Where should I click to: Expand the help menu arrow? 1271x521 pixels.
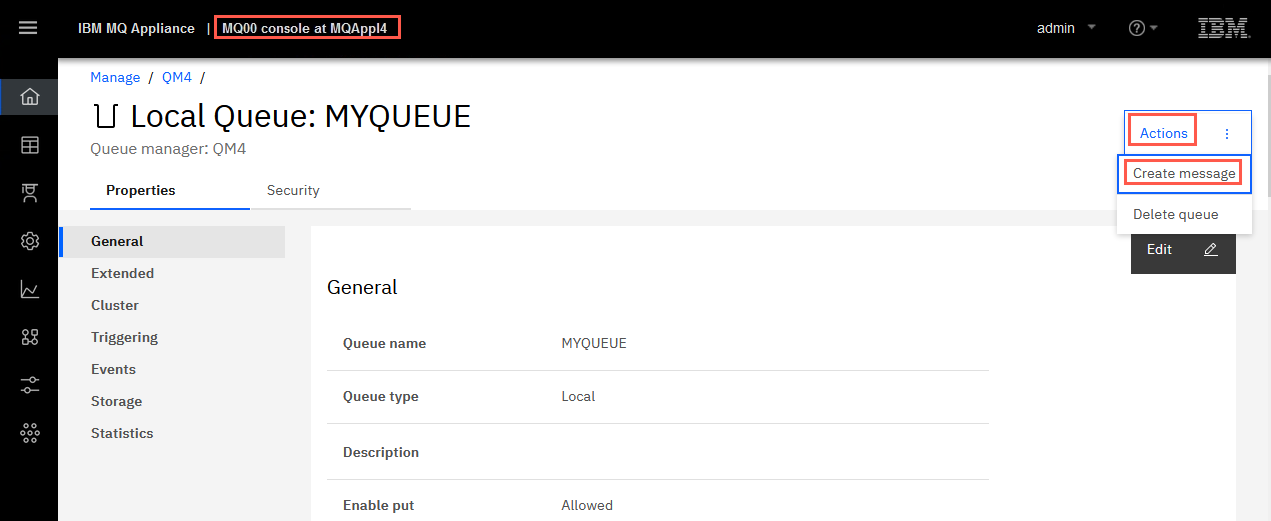(1154, 28)
